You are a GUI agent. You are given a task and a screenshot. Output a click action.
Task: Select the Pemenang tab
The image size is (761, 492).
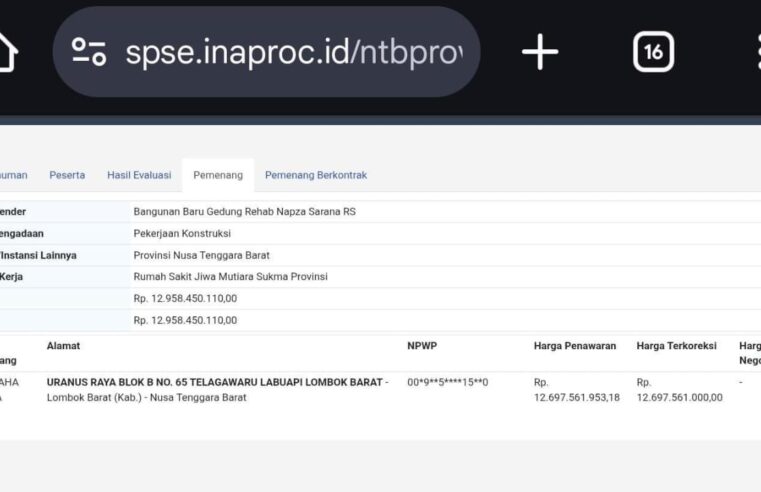click(x=218, y=175)
